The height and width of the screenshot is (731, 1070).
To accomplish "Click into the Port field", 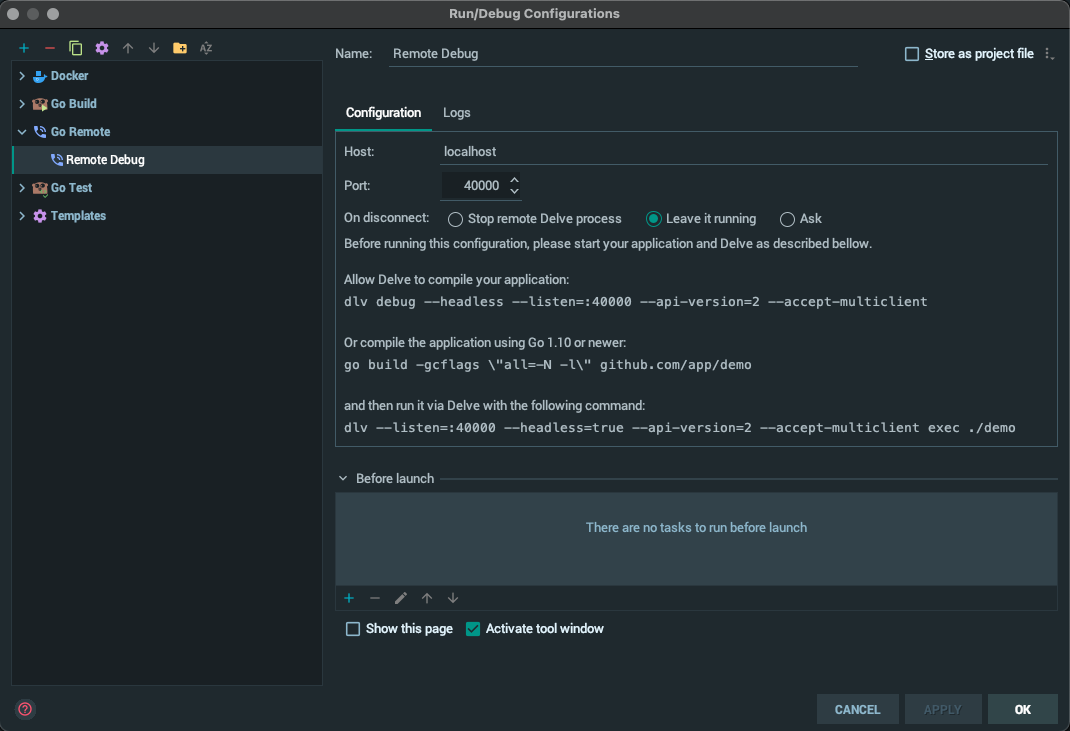I will [473, 186].
